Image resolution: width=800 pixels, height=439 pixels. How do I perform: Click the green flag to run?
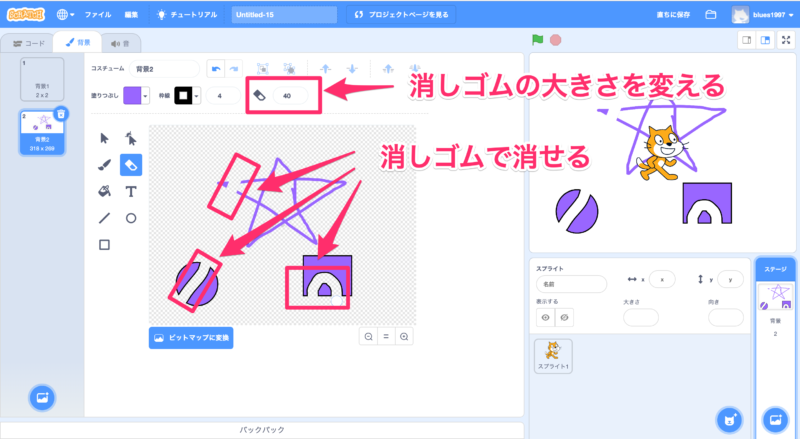(x=537, y=40)
